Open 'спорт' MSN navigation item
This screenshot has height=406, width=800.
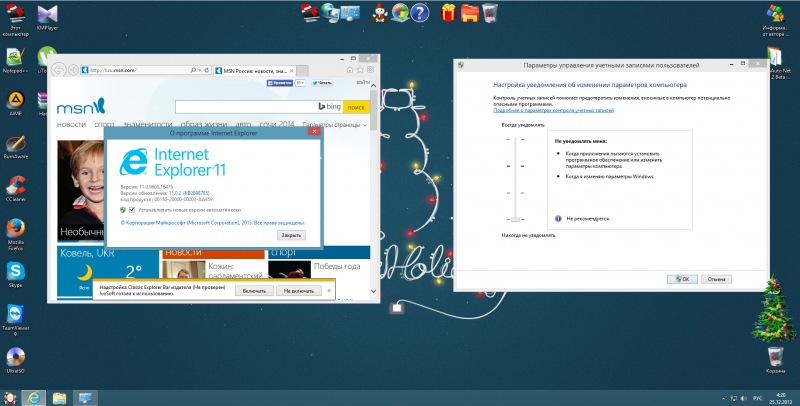pyautogui.click(x=104, y=124)
